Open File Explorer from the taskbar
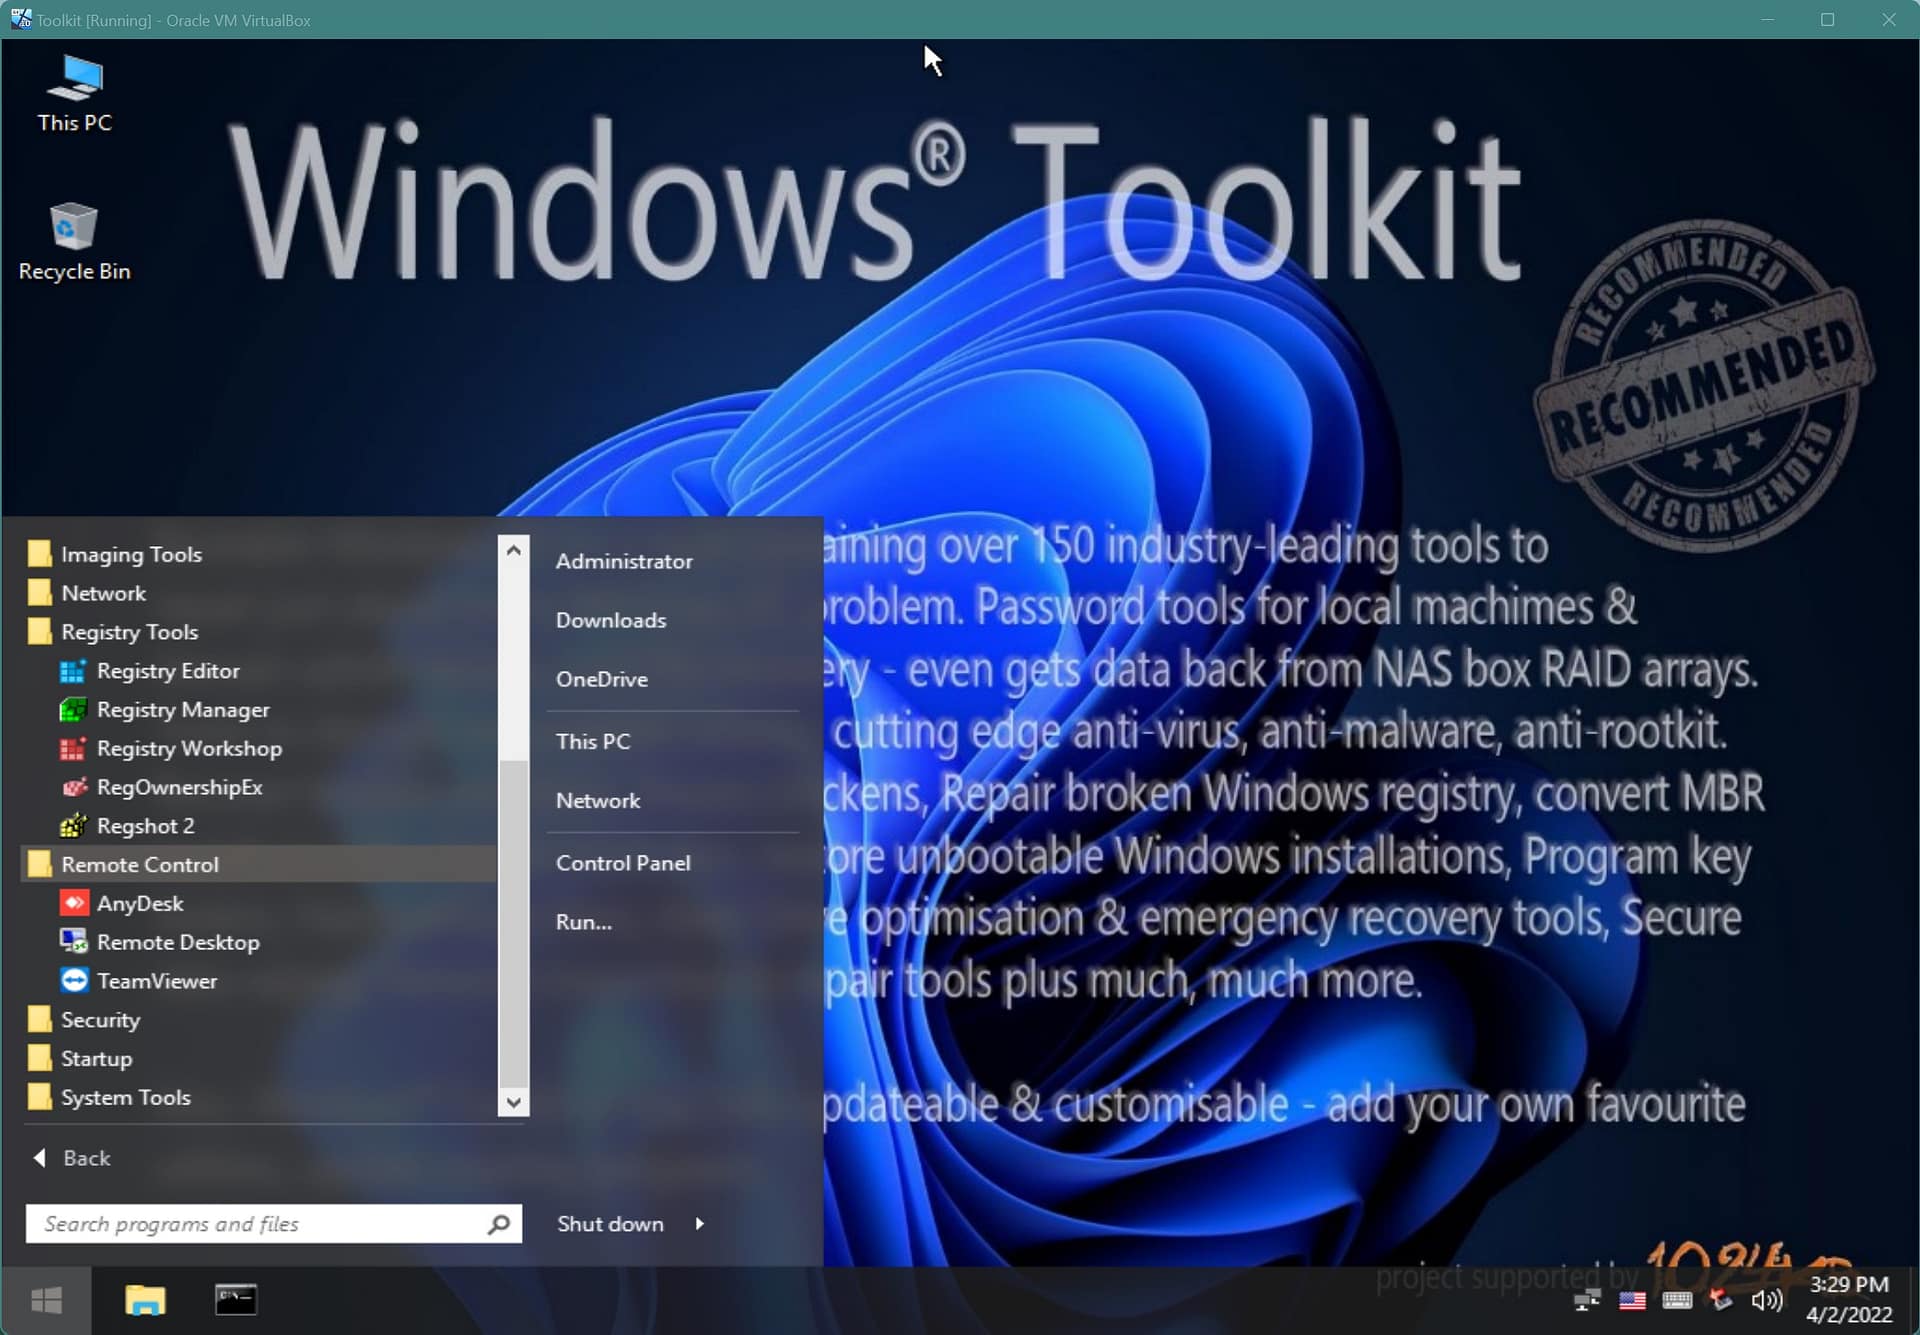The width and height of the screenshot is (1920, 1335). tap(144, 1300)
